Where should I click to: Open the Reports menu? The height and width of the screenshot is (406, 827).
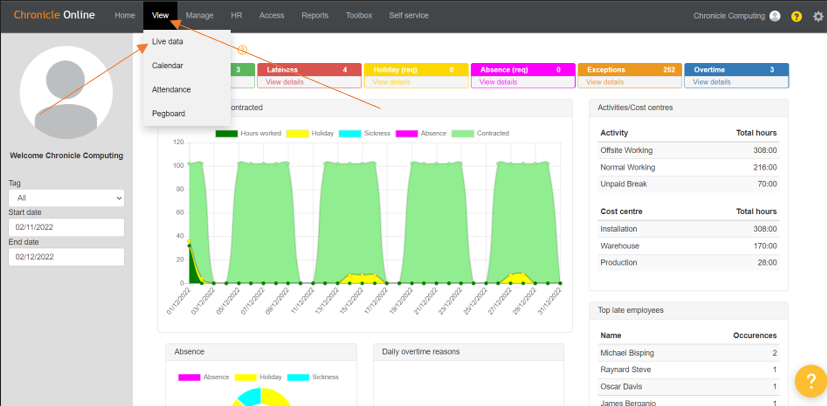[314, 16]
